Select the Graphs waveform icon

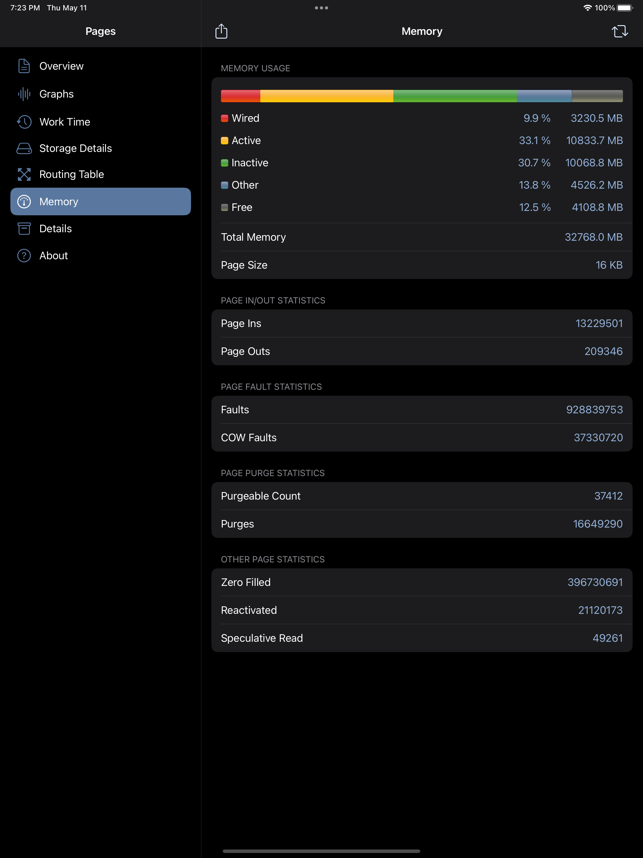tap(24, 94)
